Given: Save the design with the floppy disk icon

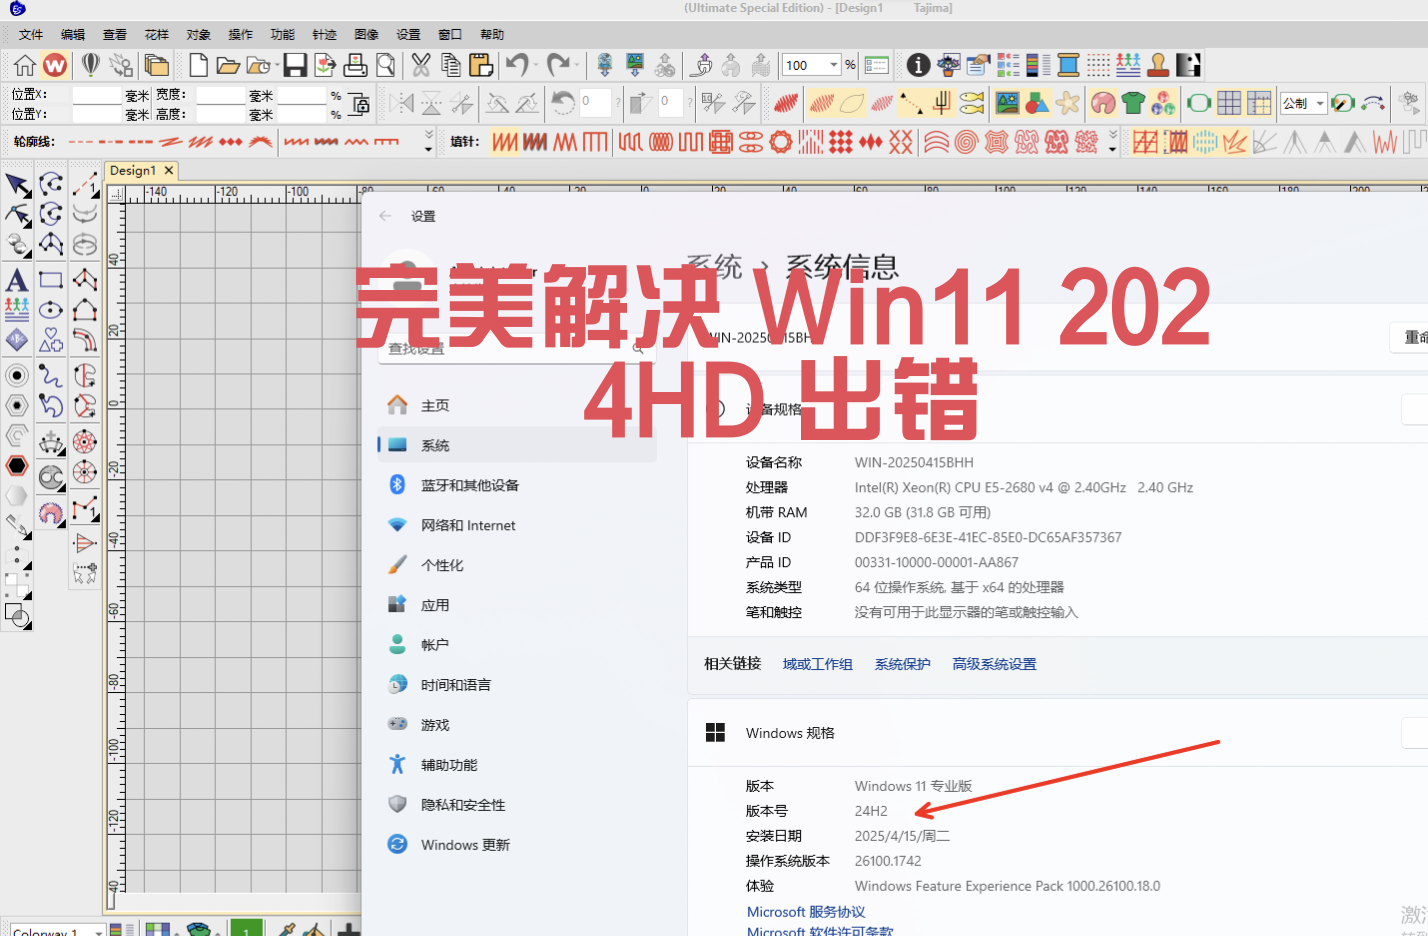Looking at the screenshot, I should point(295,66).
